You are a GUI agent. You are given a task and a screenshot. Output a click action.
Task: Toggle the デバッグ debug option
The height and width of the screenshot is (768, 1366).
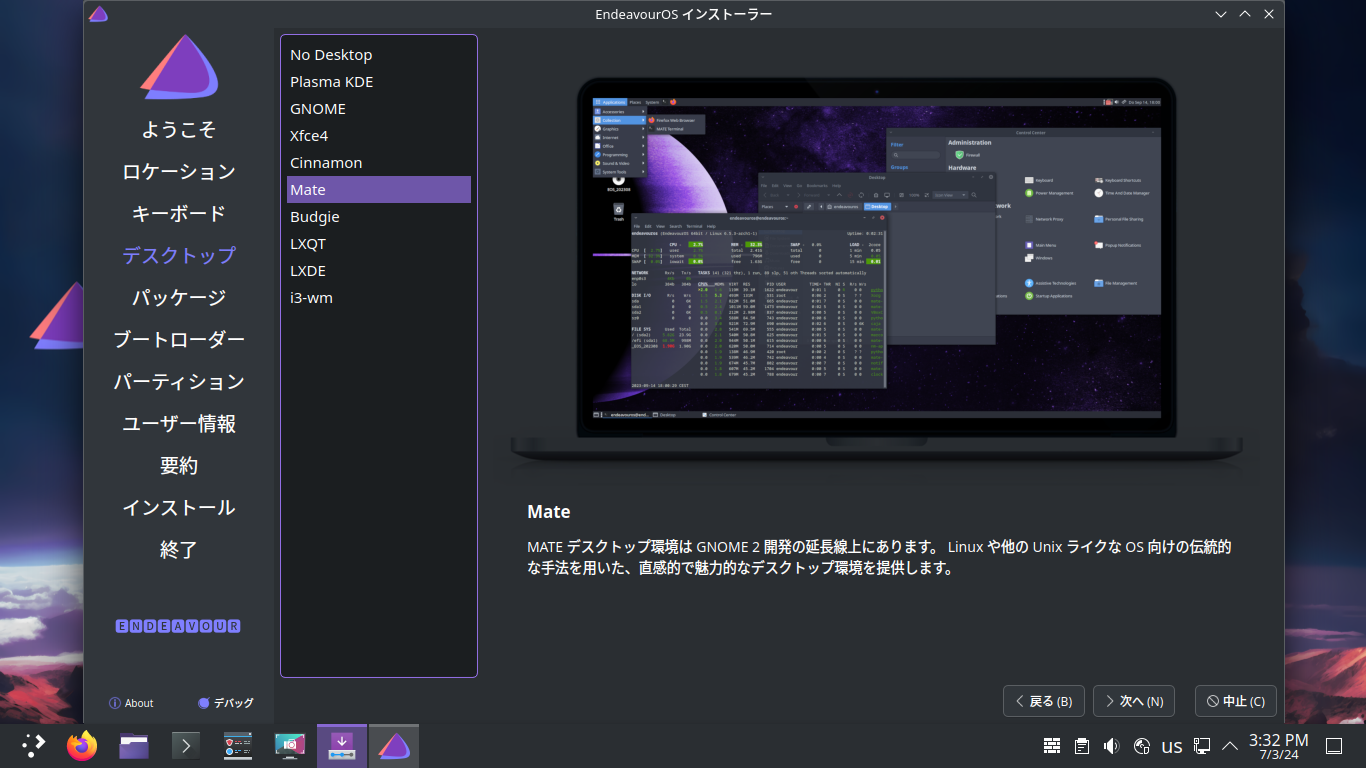226,703
